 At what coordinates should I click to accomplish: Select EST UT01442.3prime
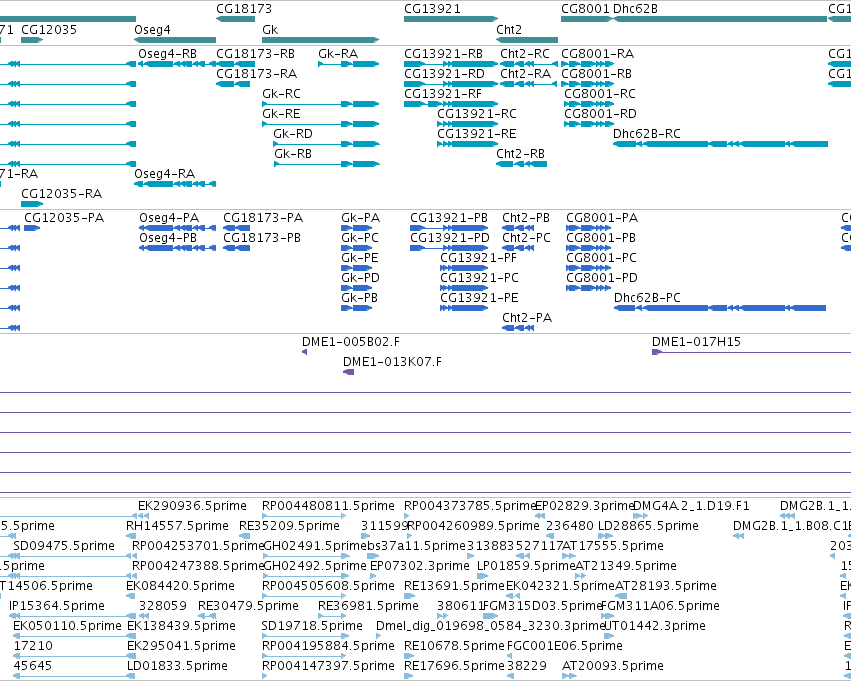tap(608, 636)
